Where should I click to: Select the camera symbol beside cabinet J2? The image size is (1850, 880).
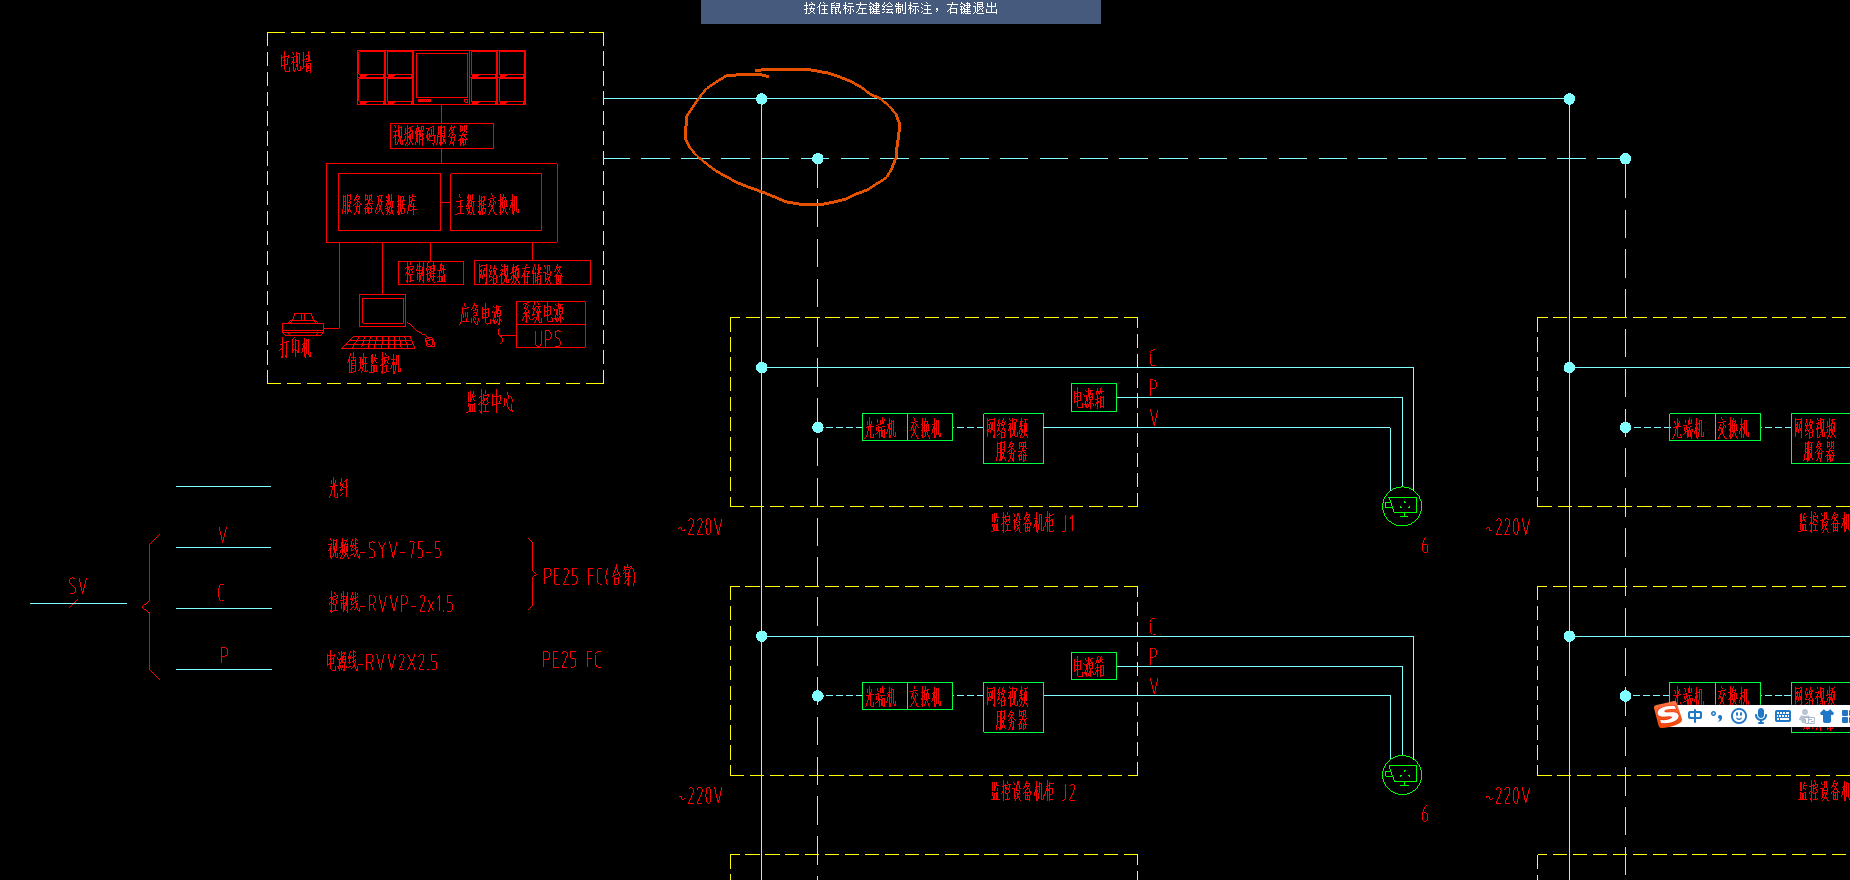(x=1401, y=775)
